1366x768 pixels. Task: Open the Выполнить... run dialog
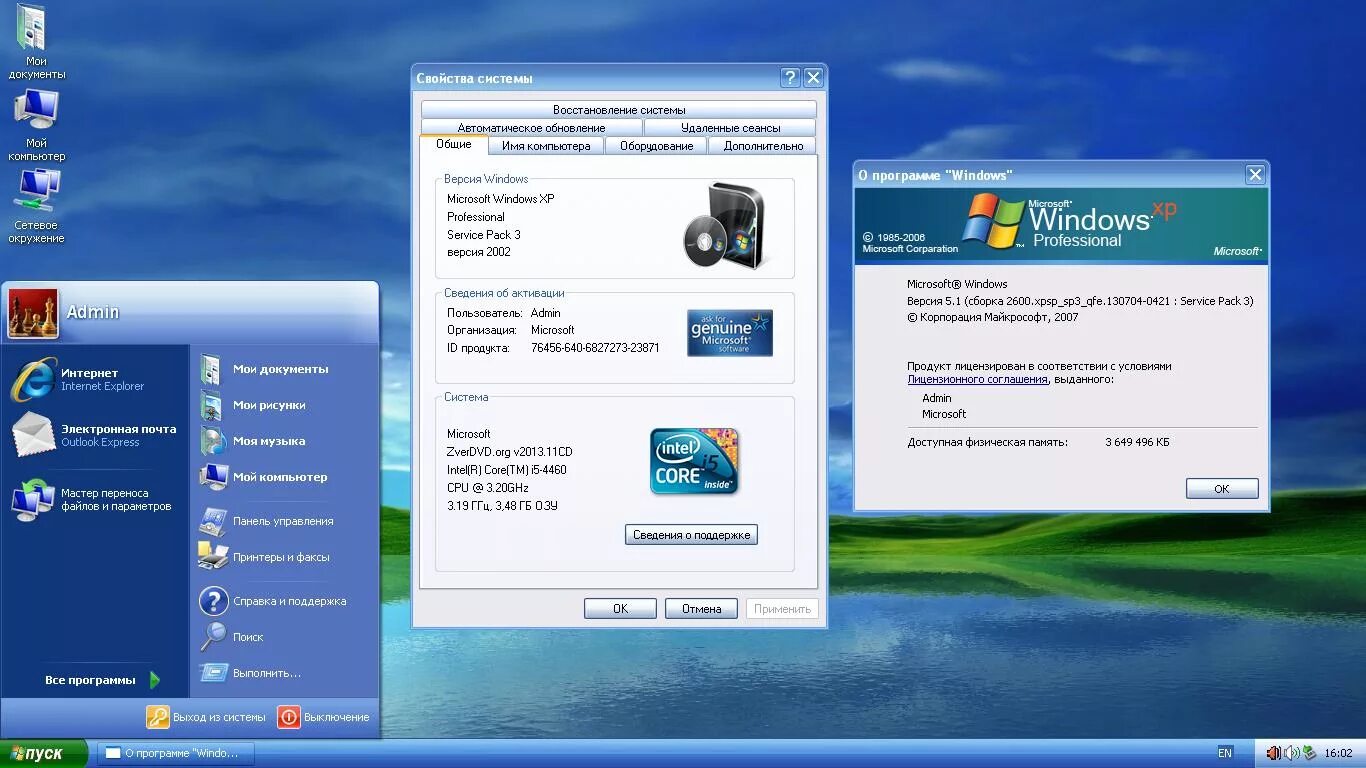click(x=283, y=673)
